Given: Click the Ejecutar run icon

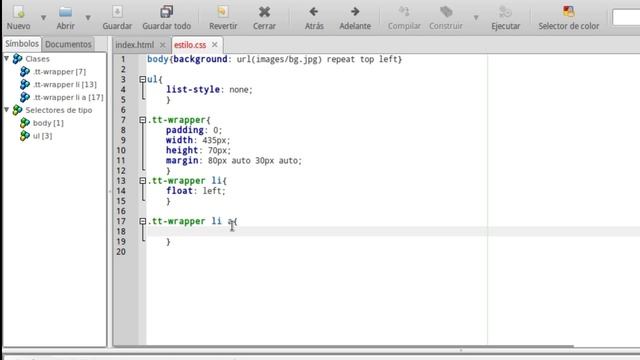Looking at the screenshot, I should pyautogui.click(x=505, y=11).
